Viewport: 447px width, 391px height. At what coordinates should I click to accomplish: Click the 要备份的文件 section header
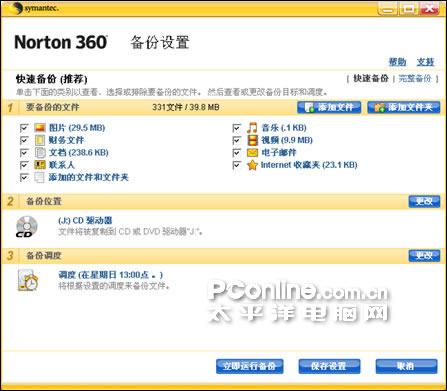point(53,107)
